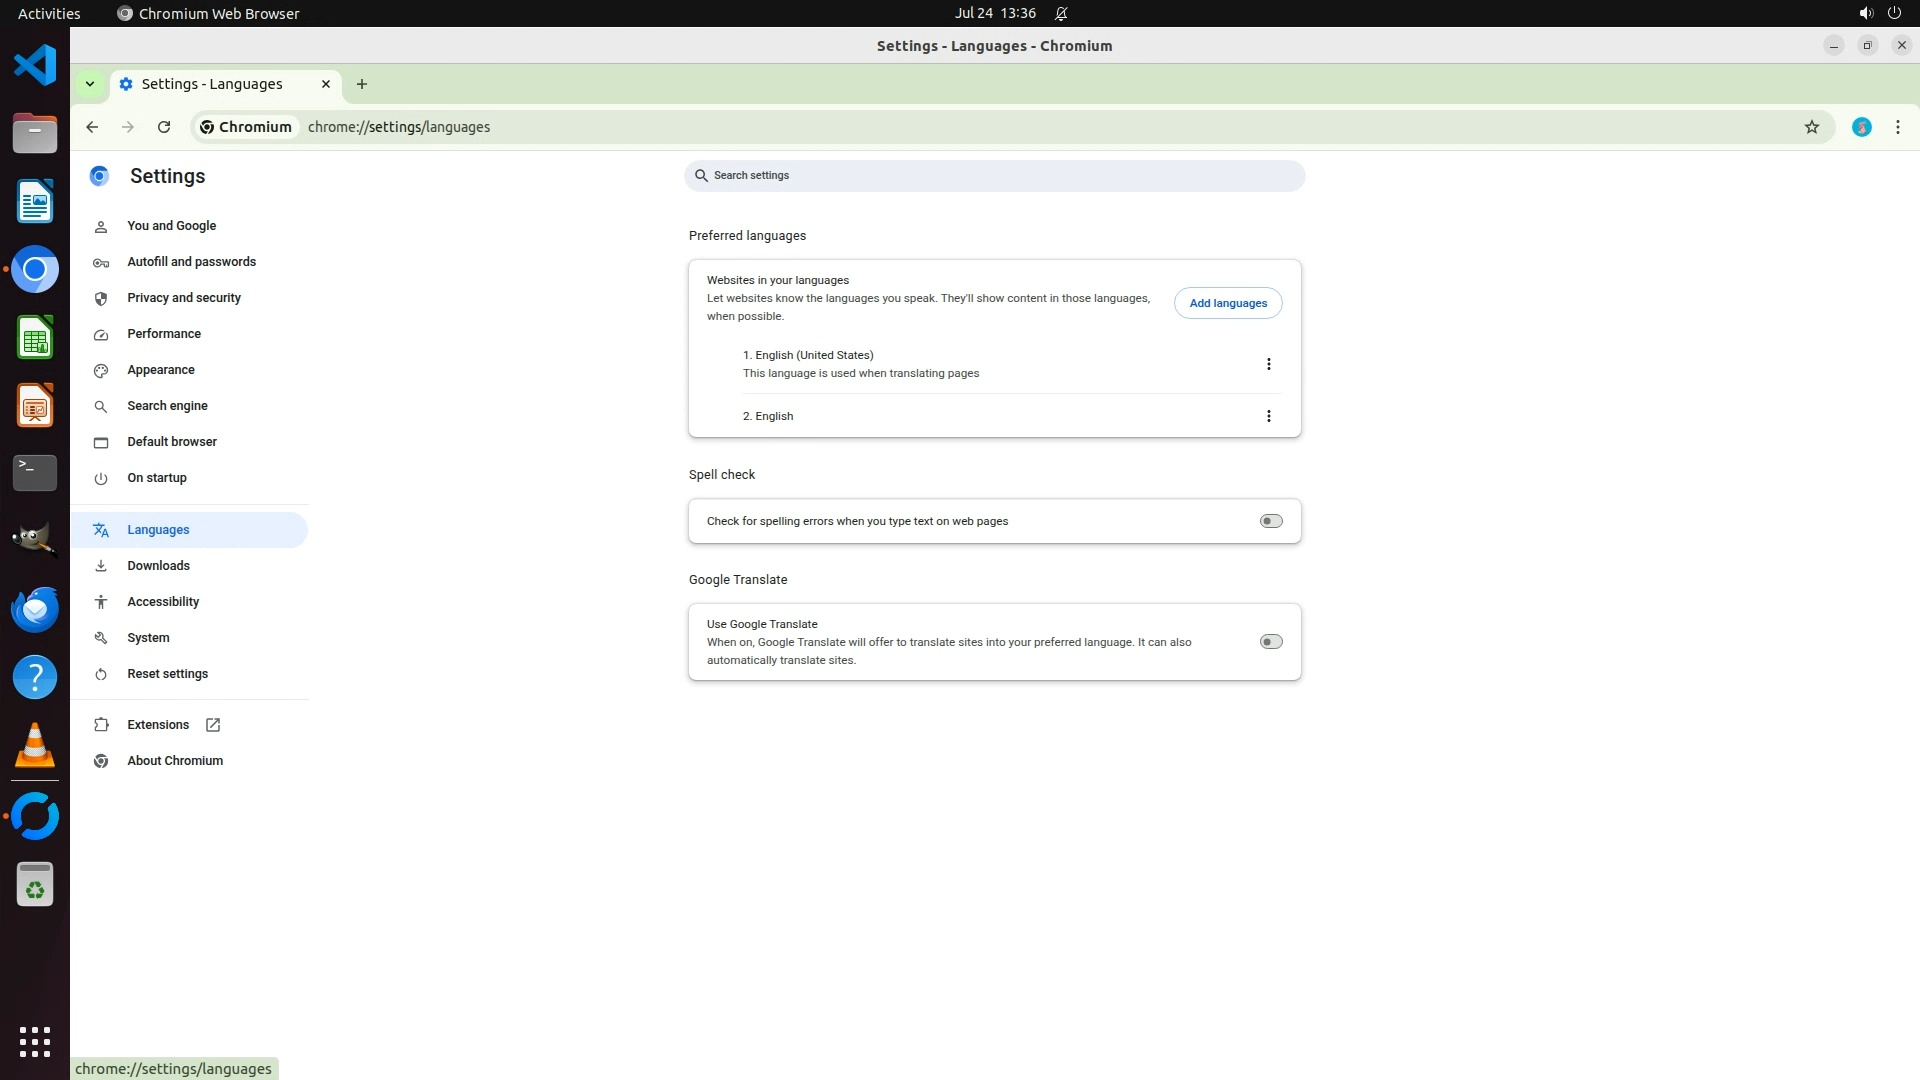Expand the tab search dropdown arrow
Viewport: 1920px width, 1080px height.
pos(90,84)
